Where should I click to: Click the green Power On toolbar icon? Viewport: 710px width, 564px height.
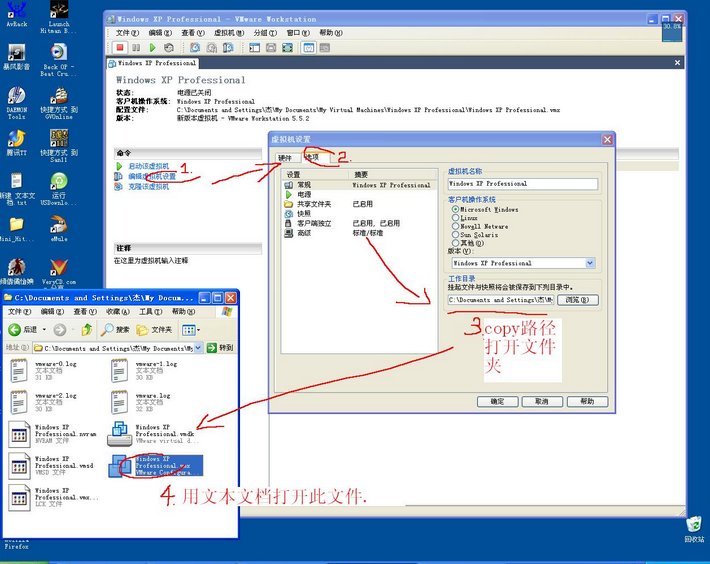pos(152,47)
